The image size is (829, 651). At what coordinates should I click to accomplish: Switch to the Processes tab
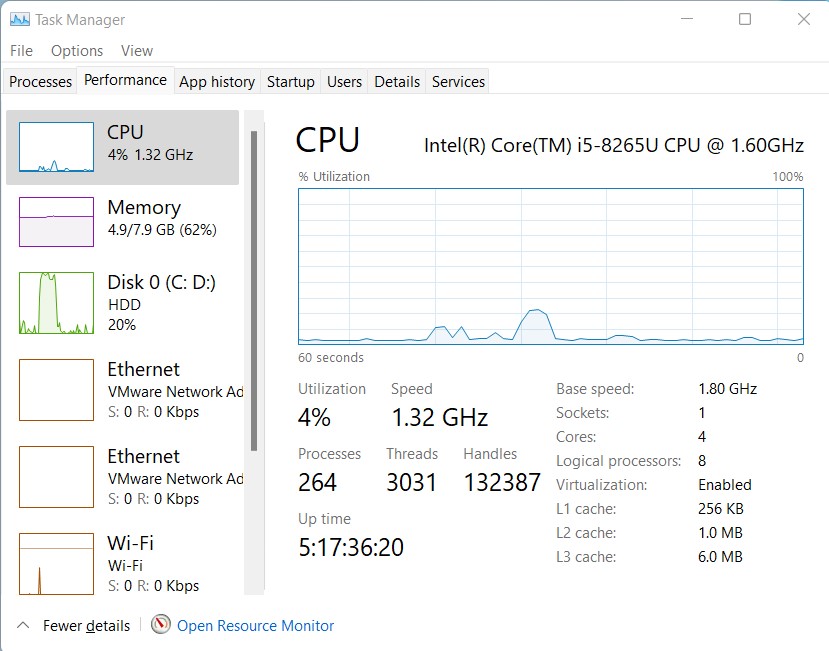(x=39, y=81)
